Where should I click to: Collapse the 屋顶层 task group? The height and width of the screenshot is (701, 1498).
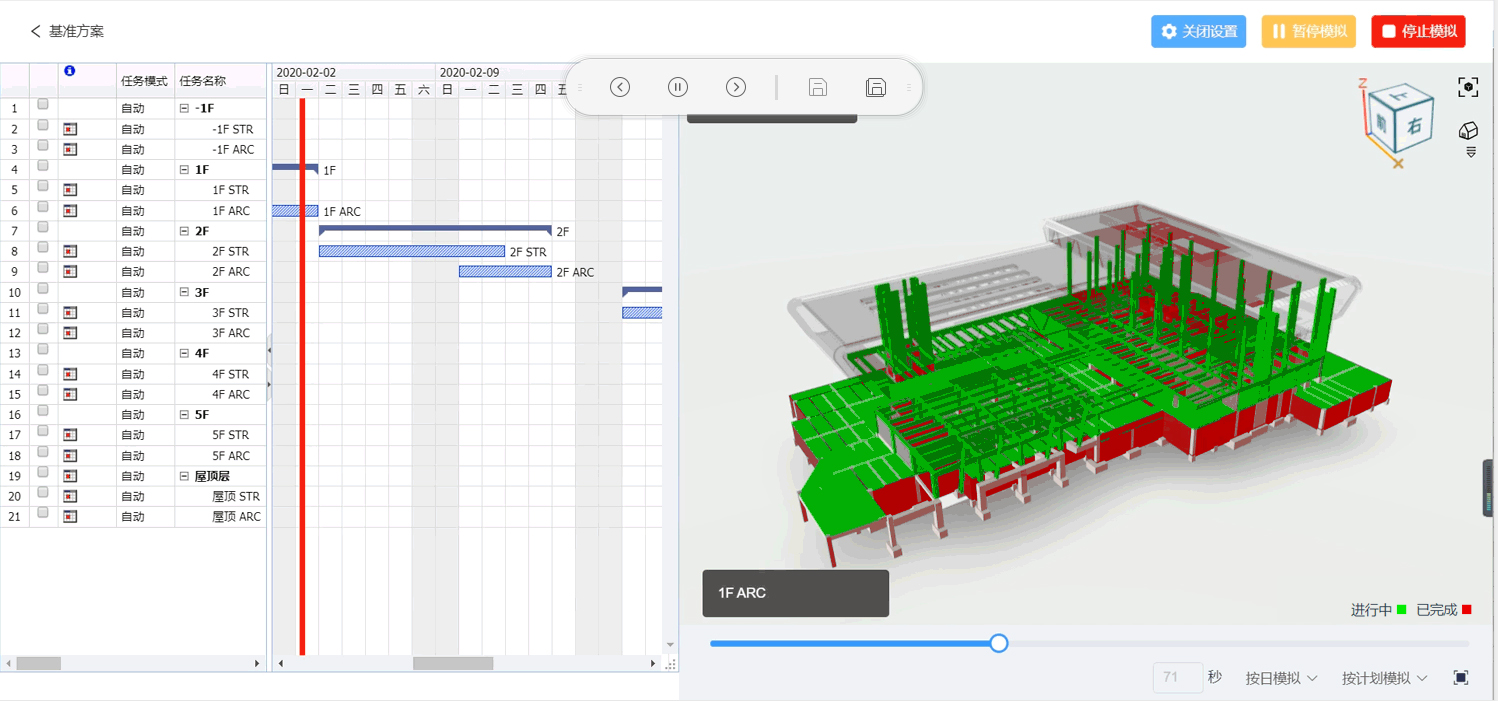(184, 476)
